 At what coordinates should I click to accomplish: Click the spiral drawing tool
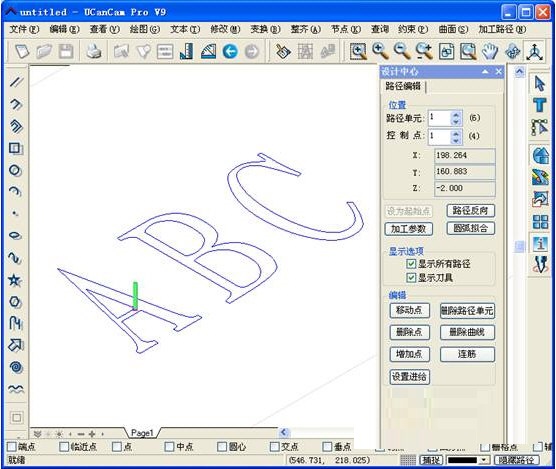(16, 367)
